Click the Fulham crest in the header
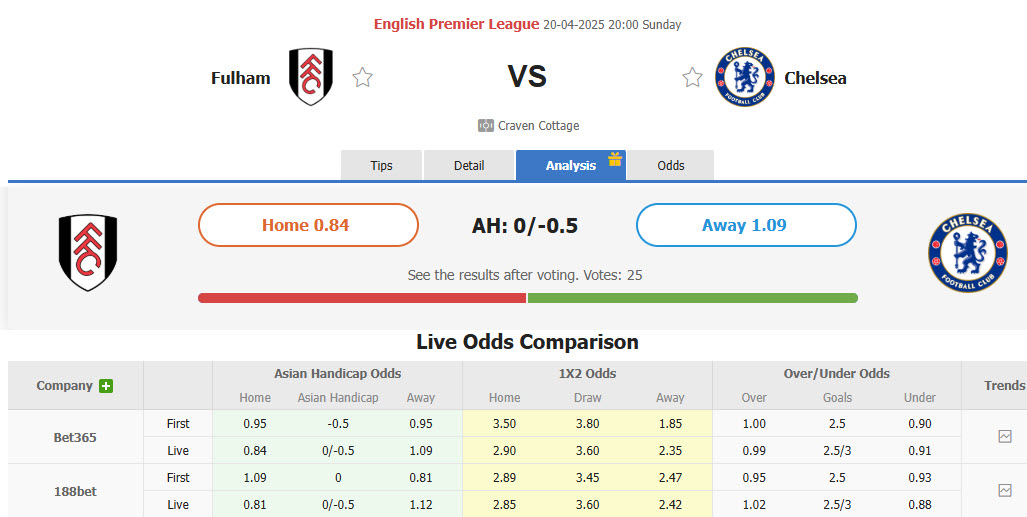The image size is (1027, 517). 310,77
